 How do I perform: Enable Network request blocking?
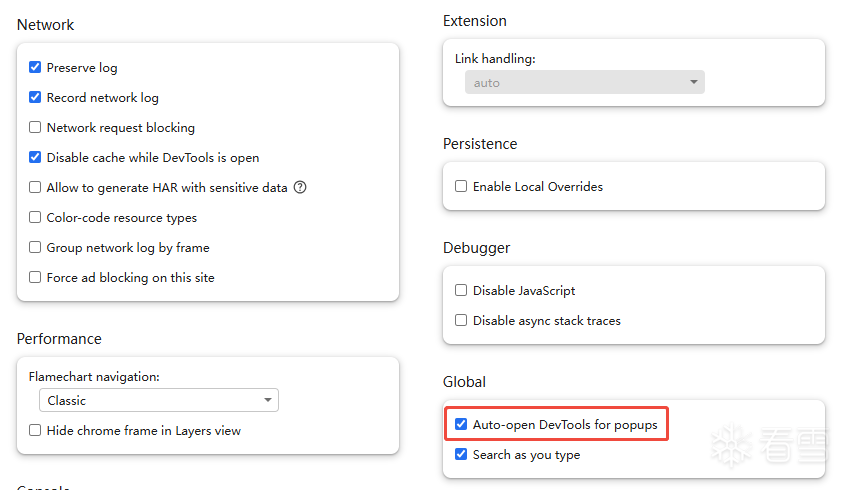[x=35, y=128]
